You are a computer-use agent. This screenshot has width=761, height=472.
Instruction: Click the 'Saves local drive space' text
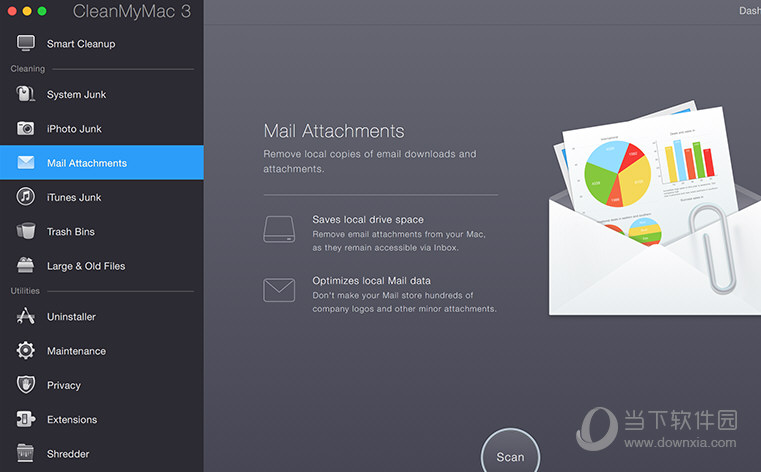coord(368,219)
